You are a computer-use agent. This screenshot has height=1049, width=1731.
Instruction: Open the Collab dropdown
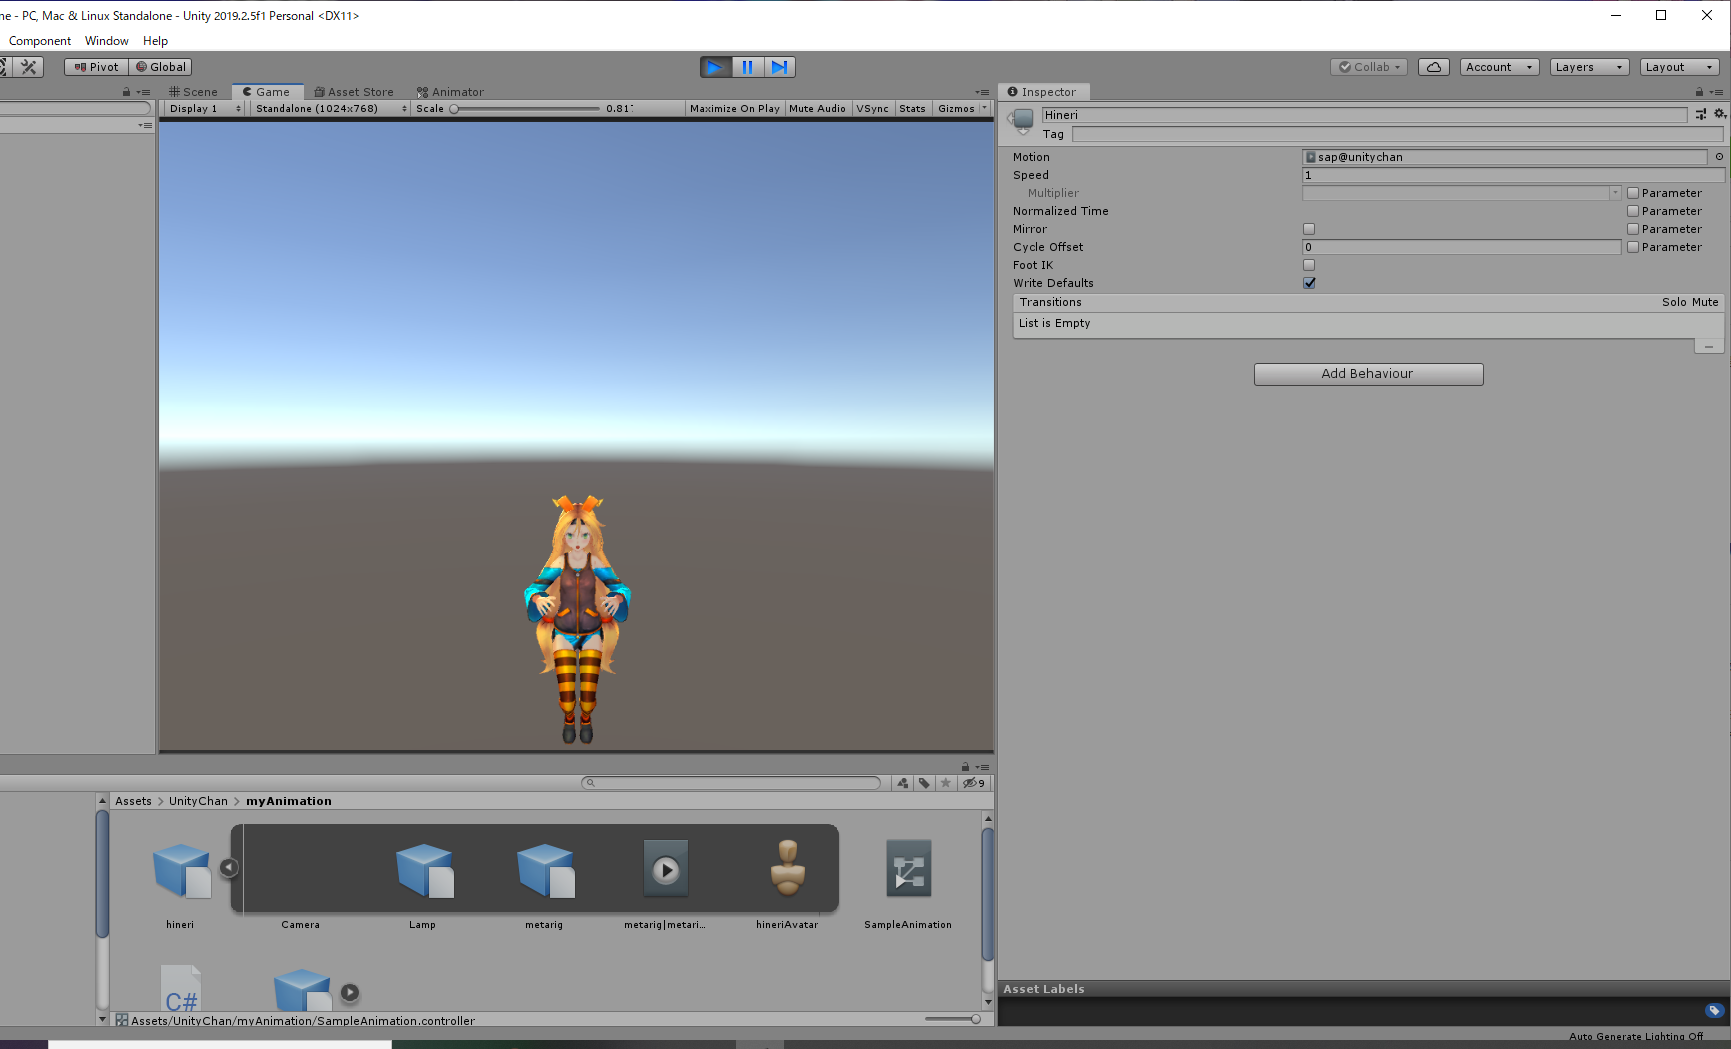click(1369, 67)
